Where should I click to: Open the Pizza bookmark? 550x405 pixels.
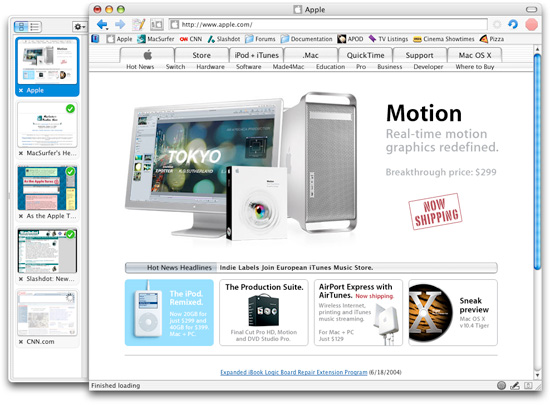pos(492,39)
